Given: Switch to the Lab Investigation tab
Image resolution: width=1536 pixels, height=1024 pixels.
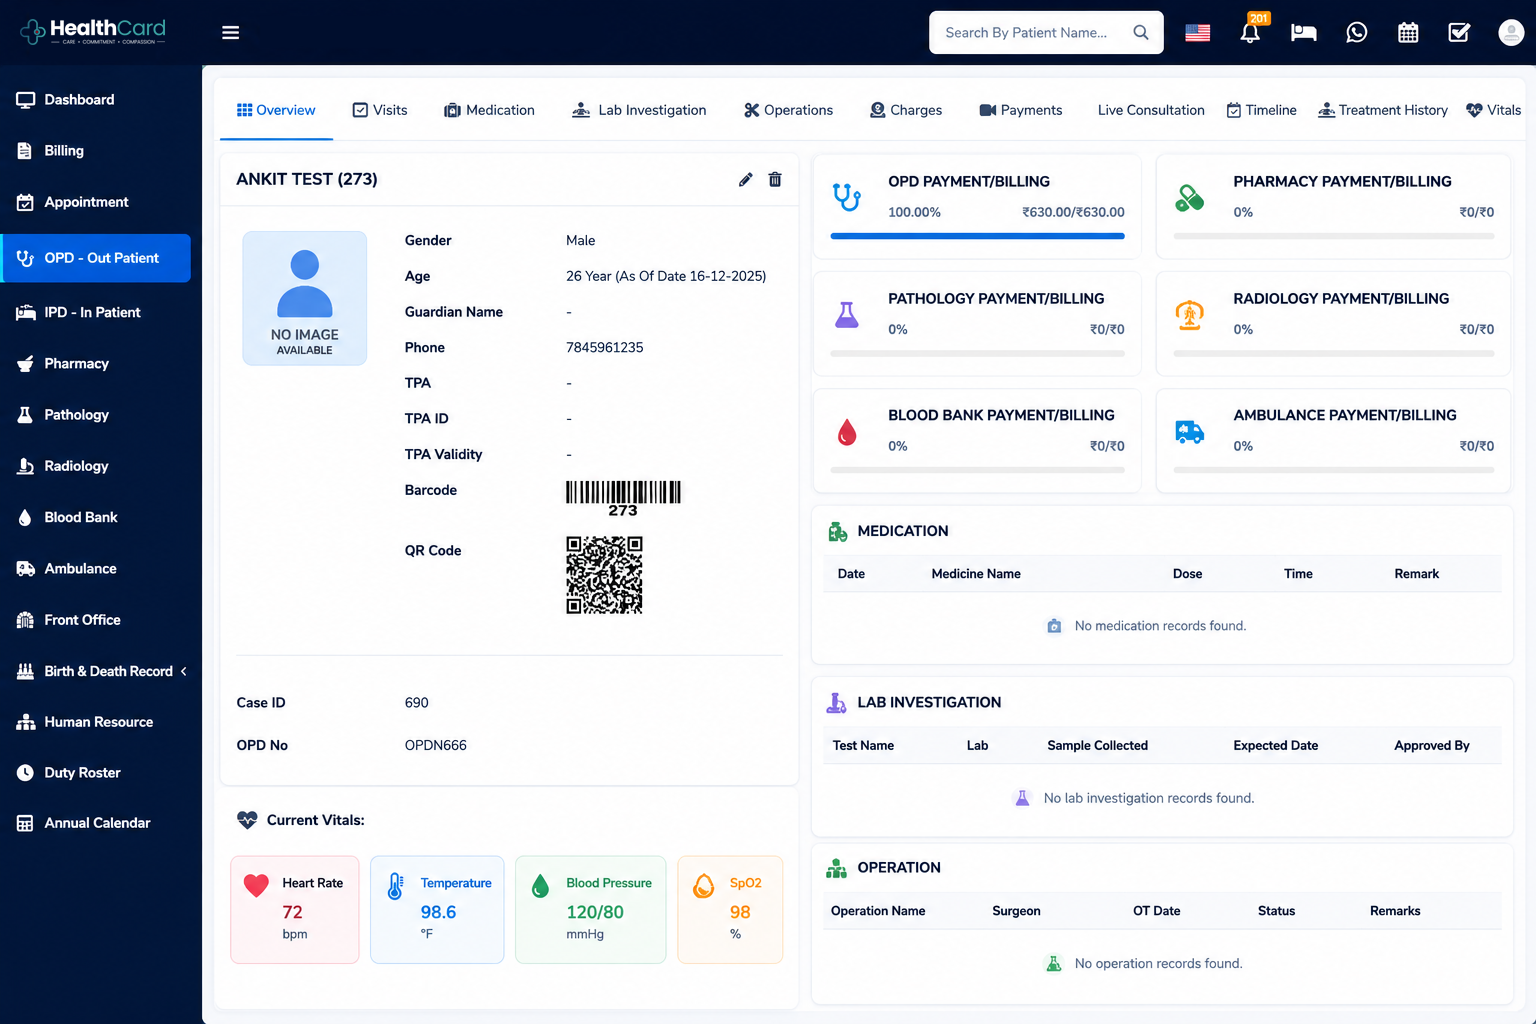Looking at the screenshot, I should (639, 110).
